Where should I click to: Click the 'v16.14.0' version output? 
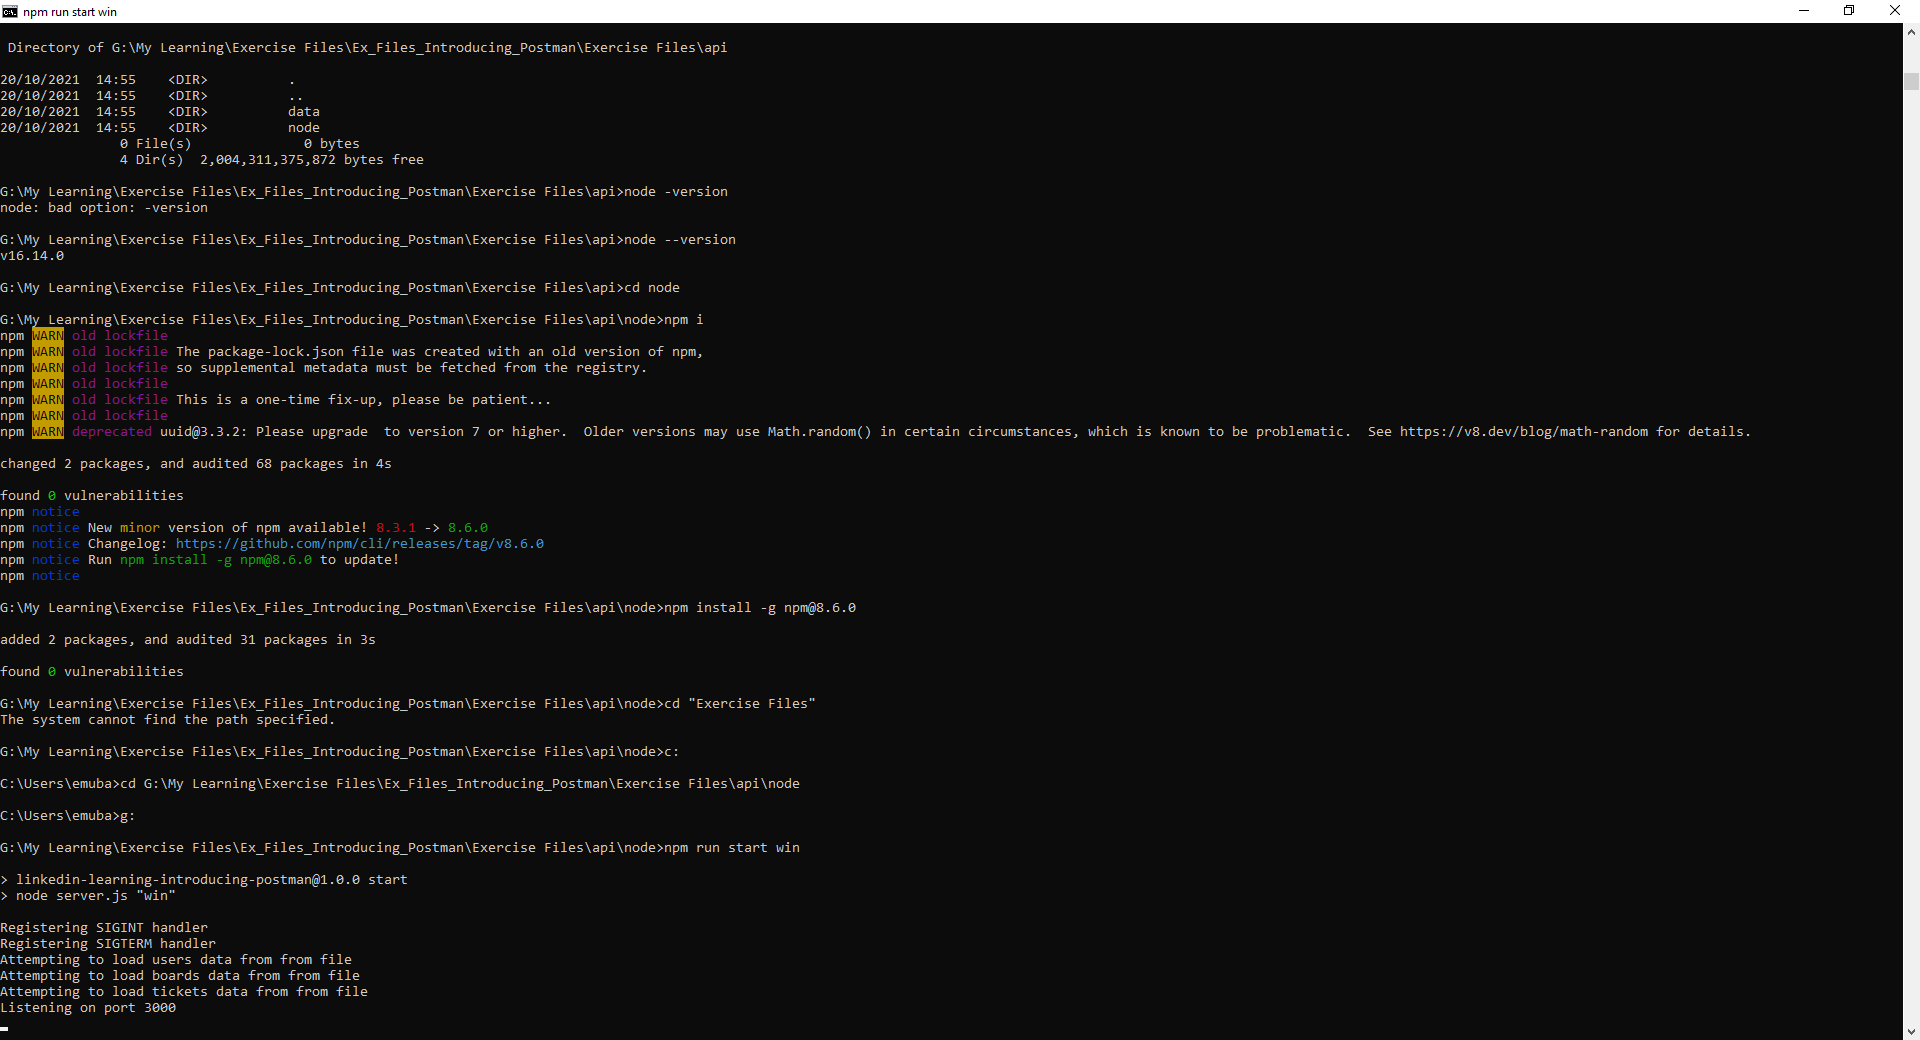32,256
